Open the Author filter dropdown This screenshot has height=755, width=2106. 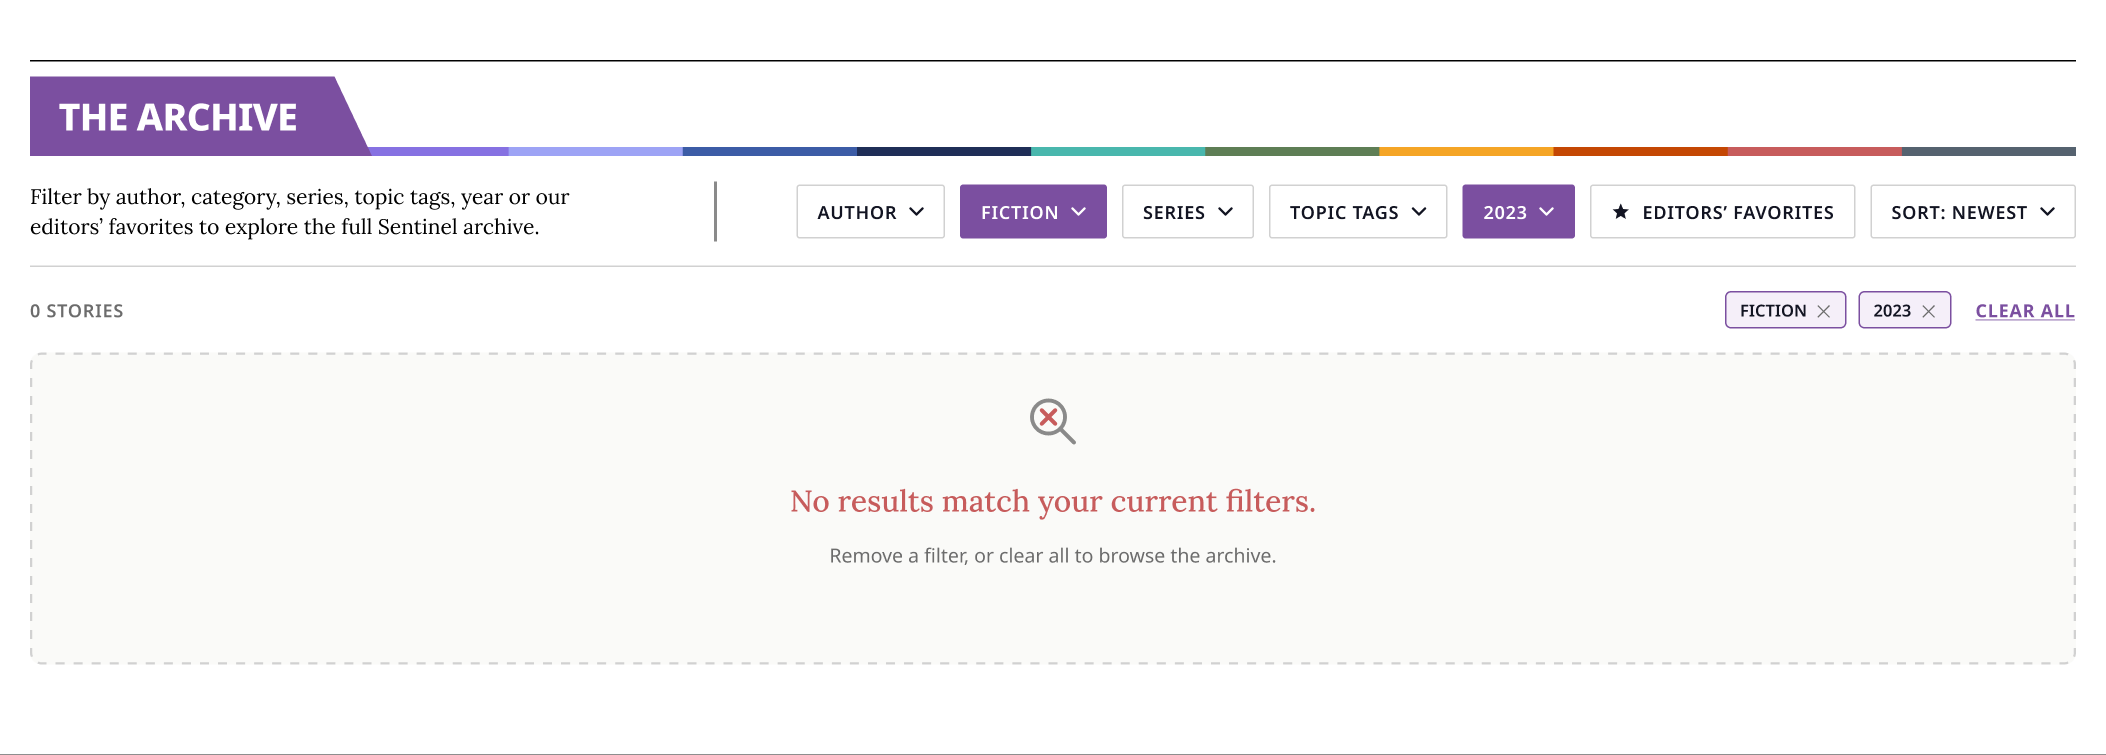click(870, 212)
